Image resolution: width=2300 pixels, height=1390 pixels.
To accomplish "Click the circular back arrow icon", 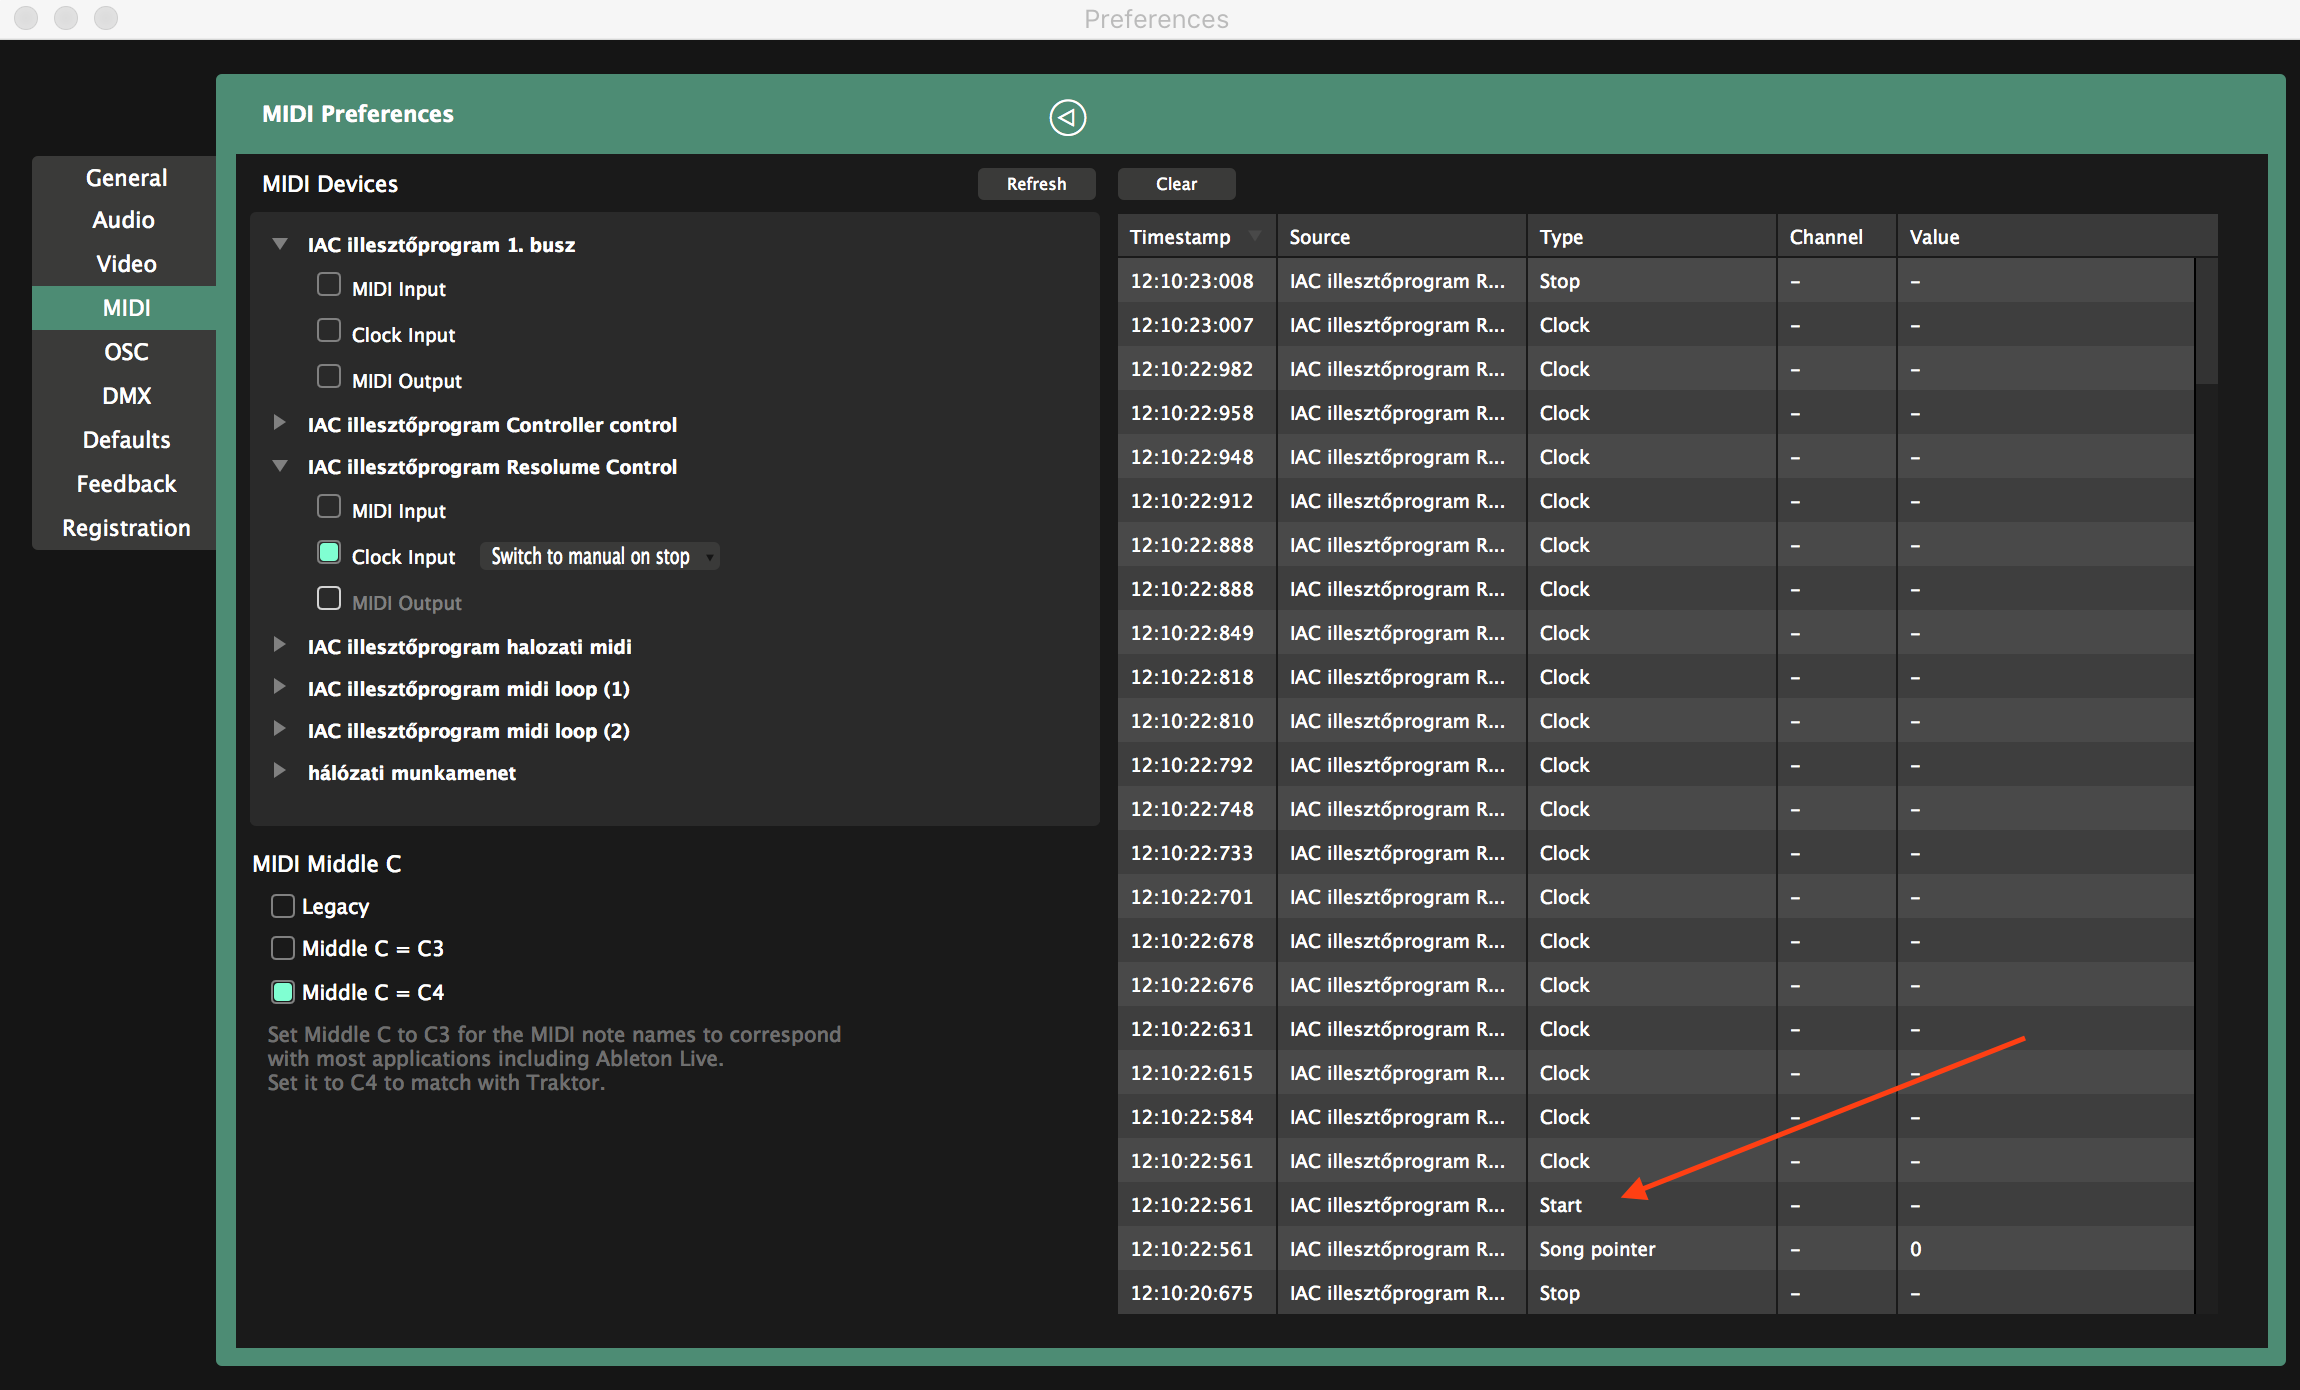I will click(1067, 118).
